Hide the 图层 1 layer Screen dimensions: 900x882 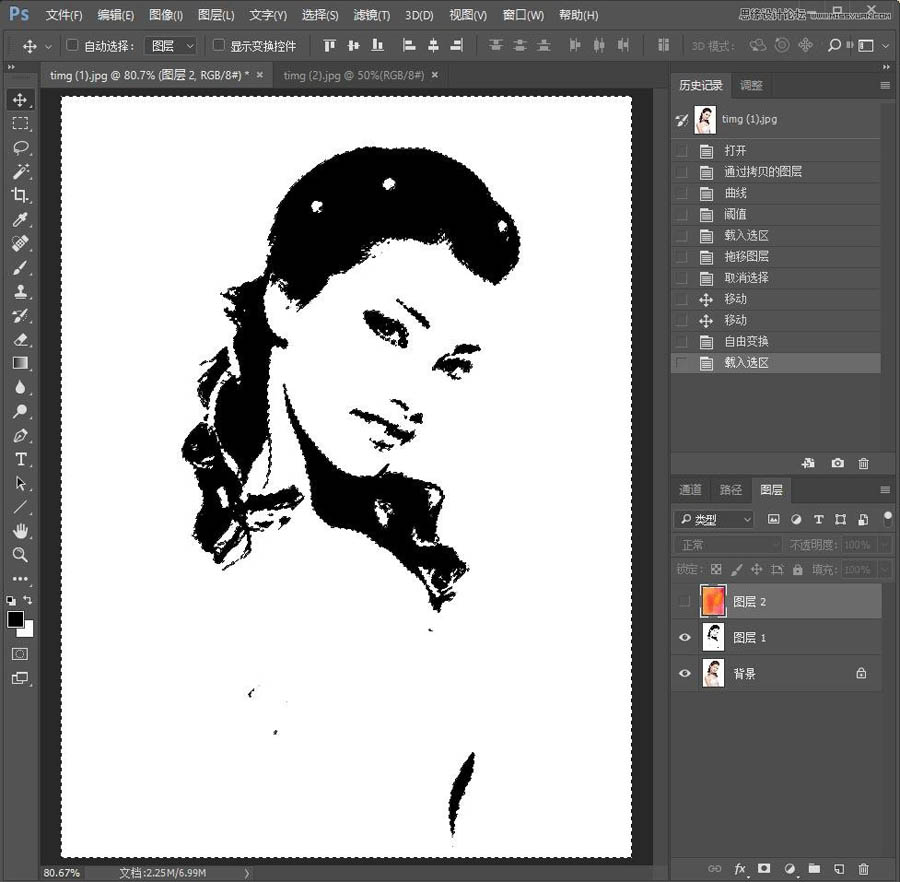(685, 638)
